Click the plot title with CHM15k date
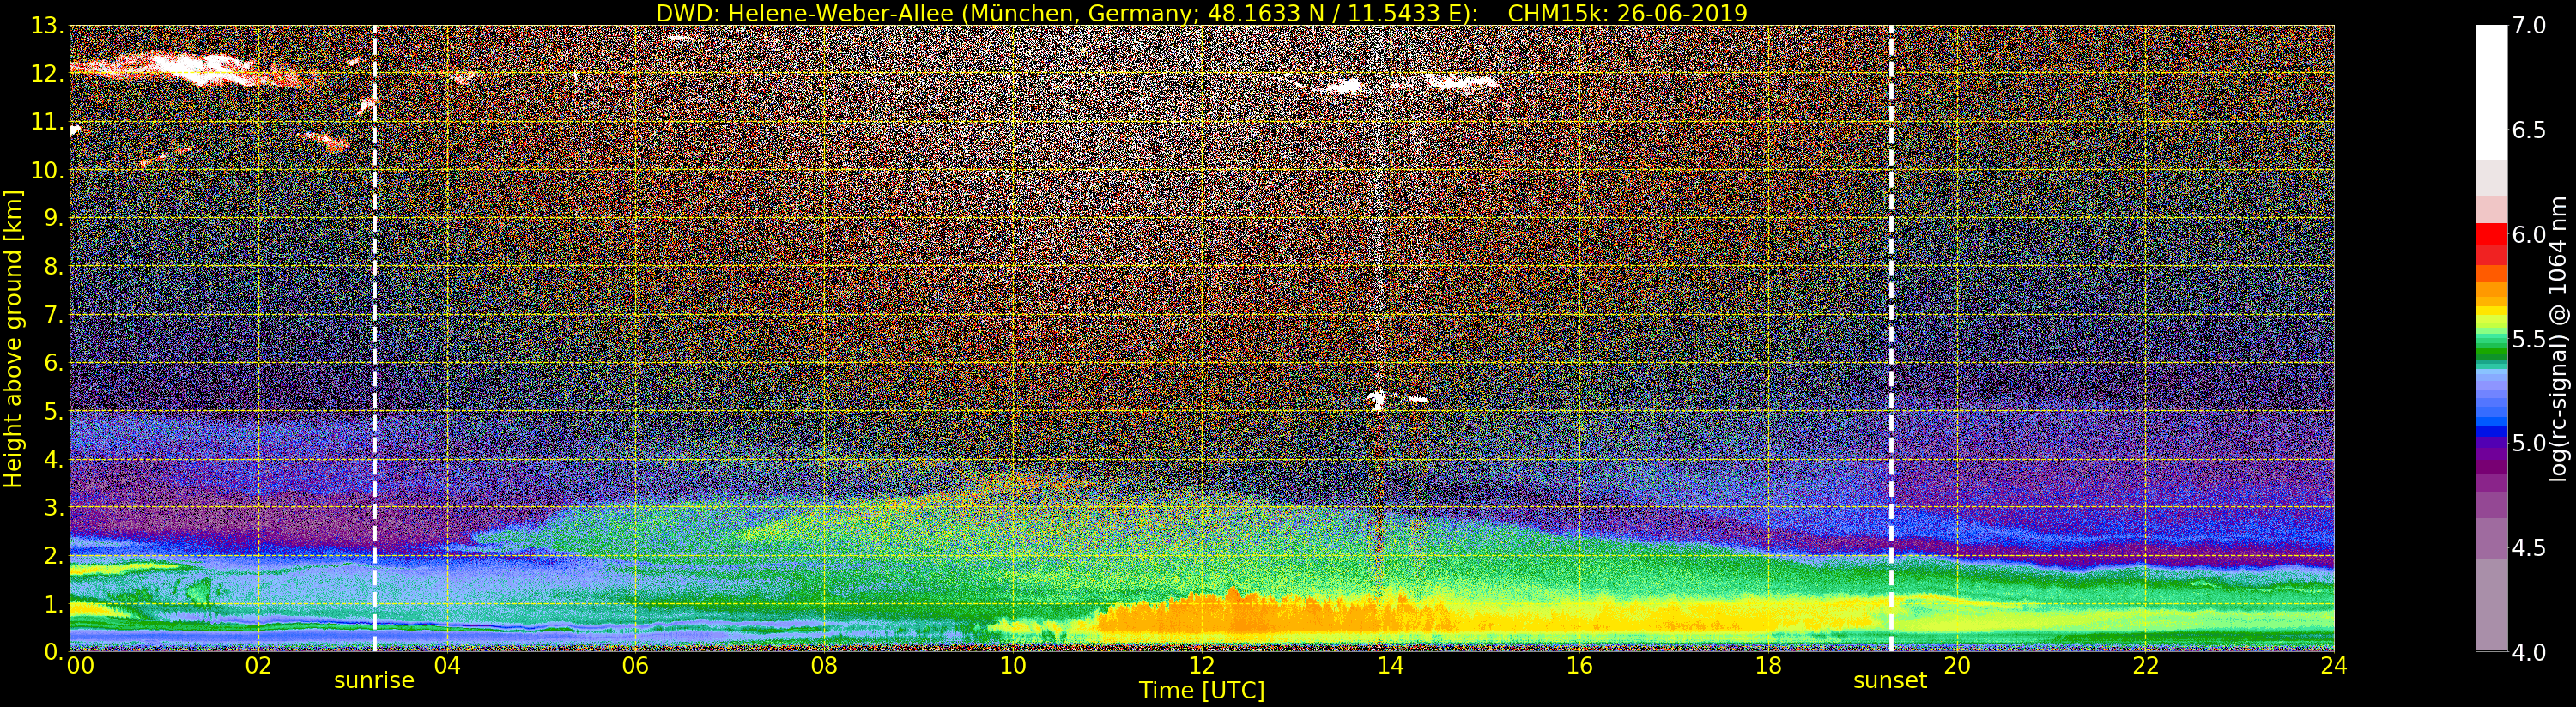The image size is (2576, 707). click(x=1201, y=13)
